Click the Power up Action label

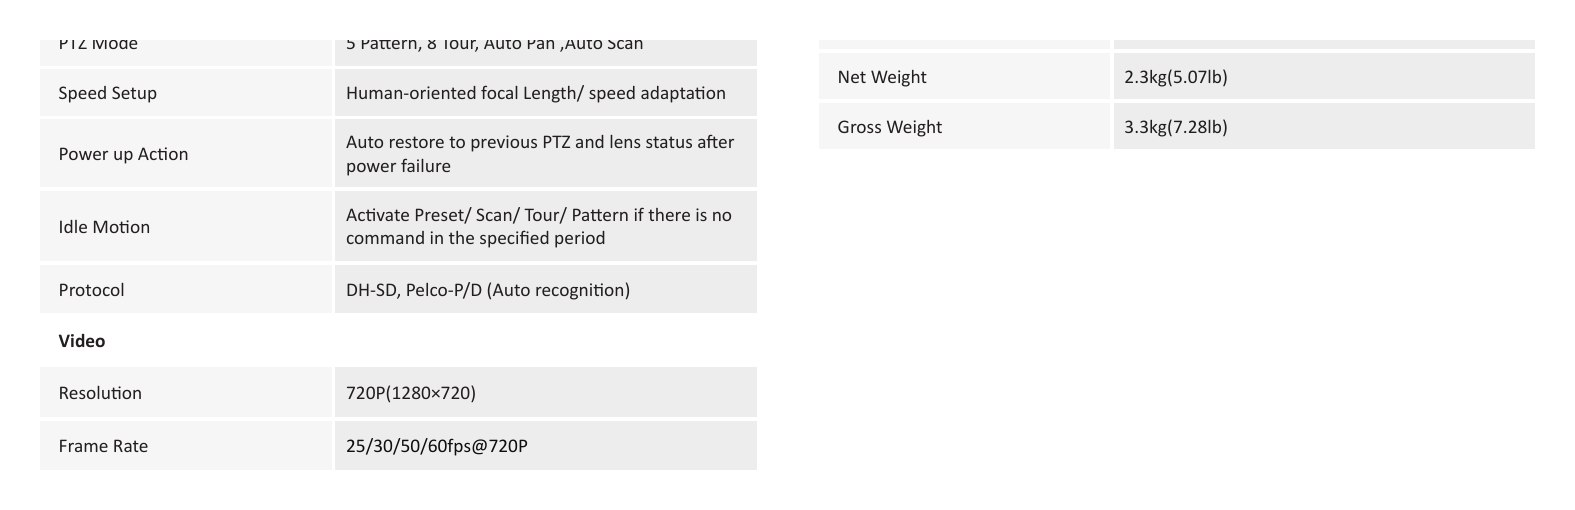[x=123, y=154]
